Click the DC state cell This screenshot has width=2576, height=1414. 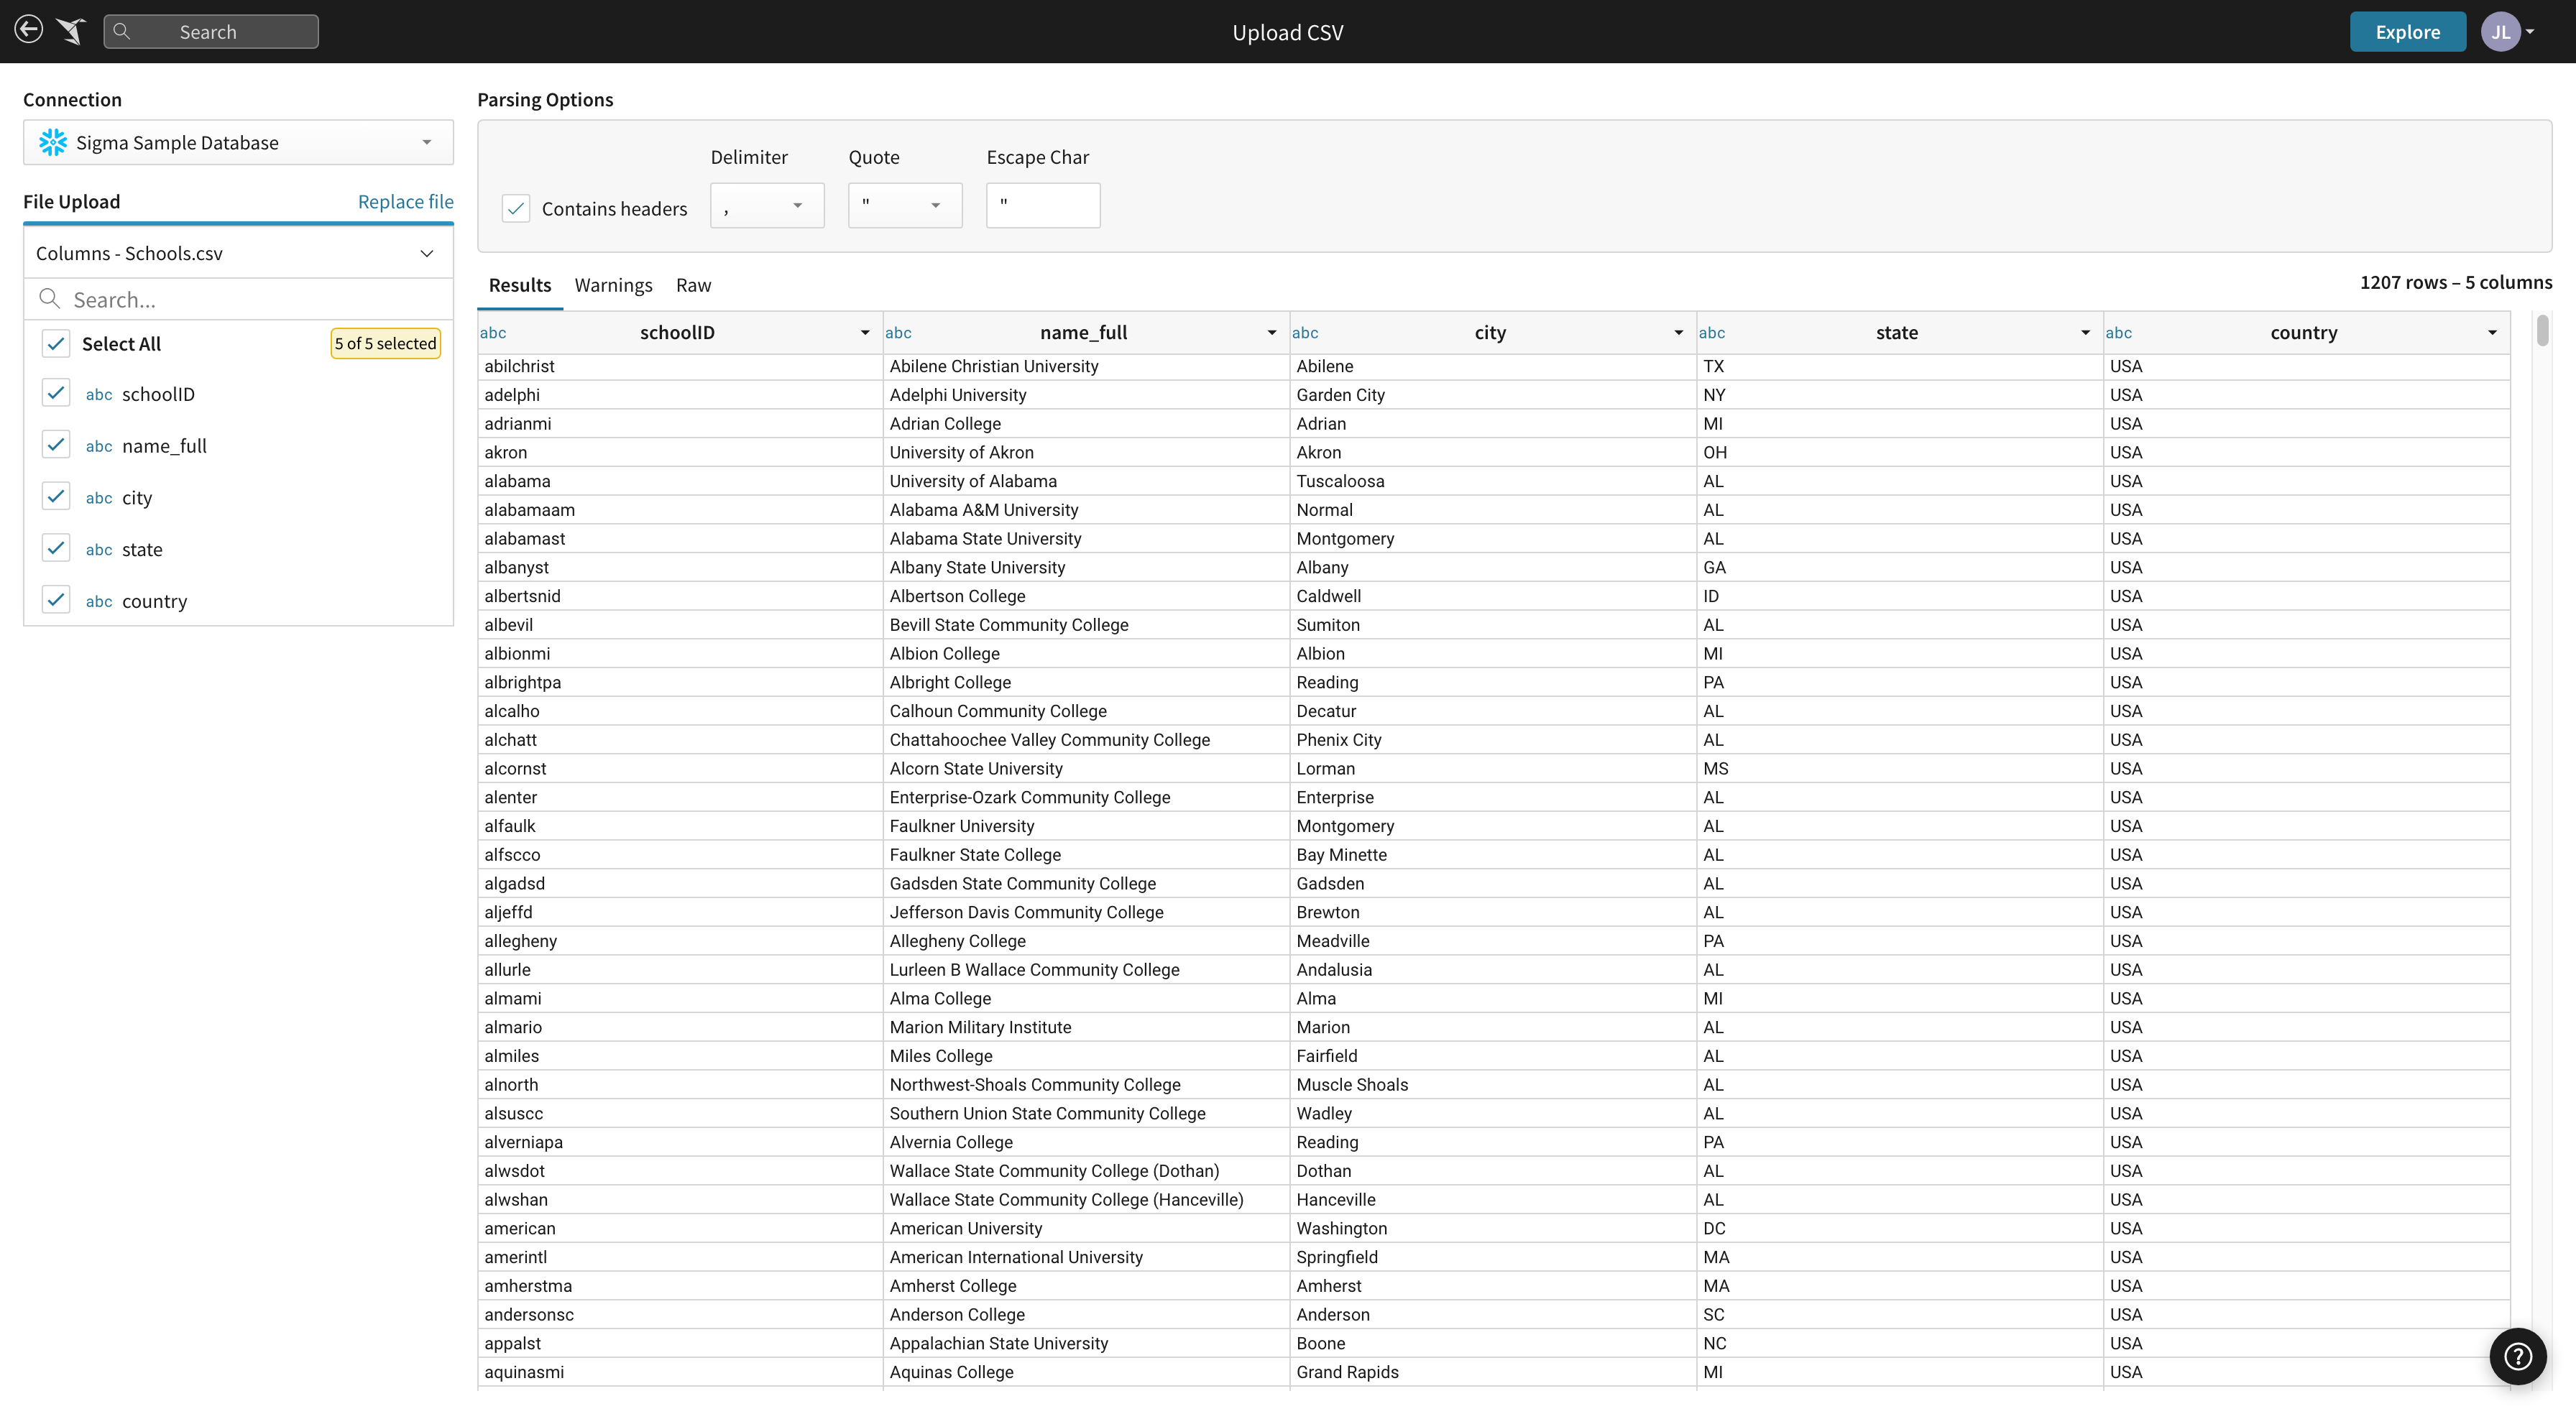click(x=1900, y=1228)
